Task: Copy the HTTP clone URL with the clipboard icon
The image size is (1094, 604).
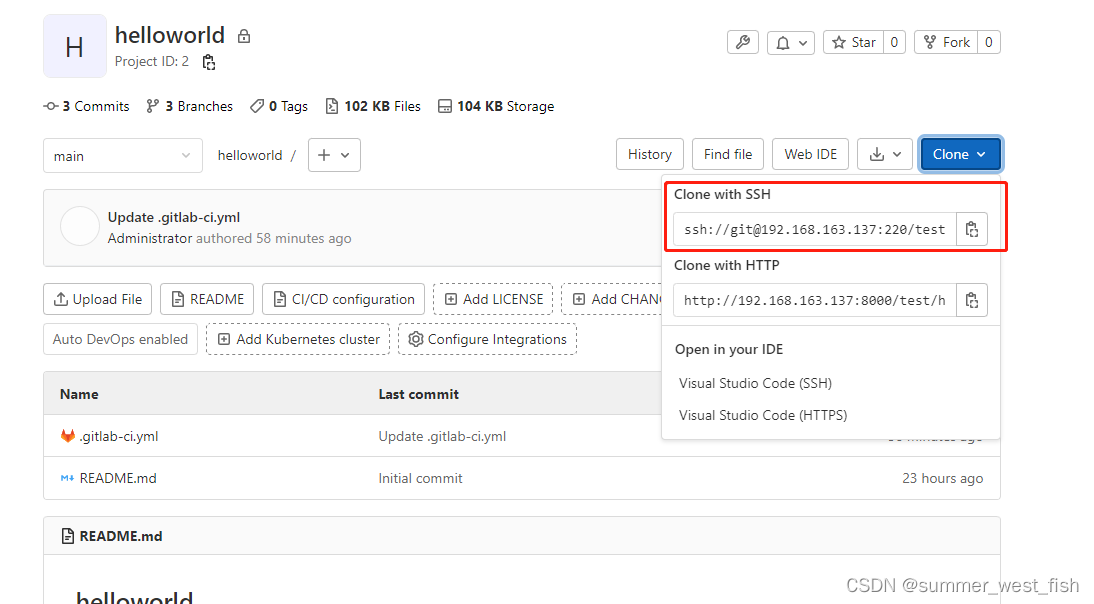Action: point(971,299)
